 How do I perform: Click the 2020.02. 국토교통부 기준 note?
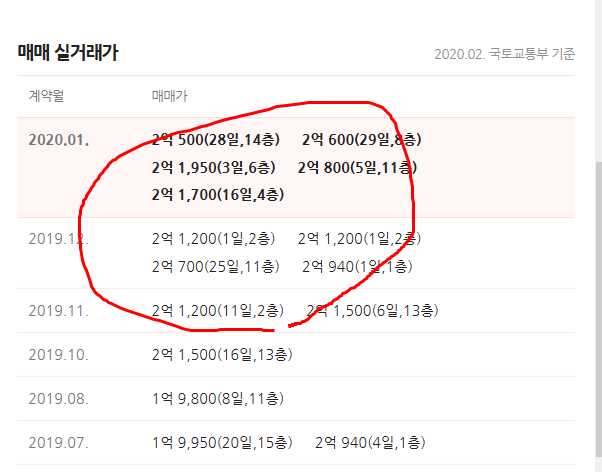click(504, 54)
